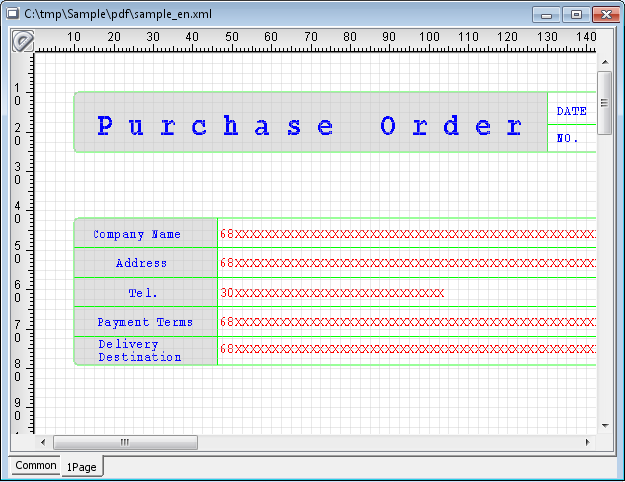Minimize the sample_en.xml window
Screen dimensions: 625x482
[548, 14]
